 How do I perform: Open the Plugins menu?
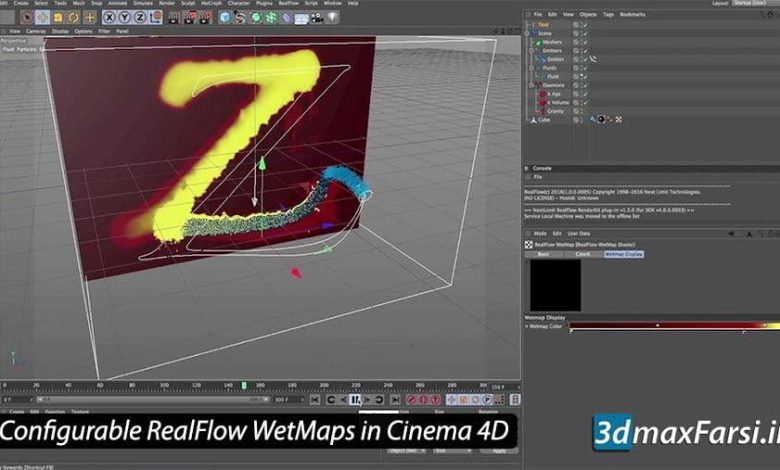coord(264,3)
